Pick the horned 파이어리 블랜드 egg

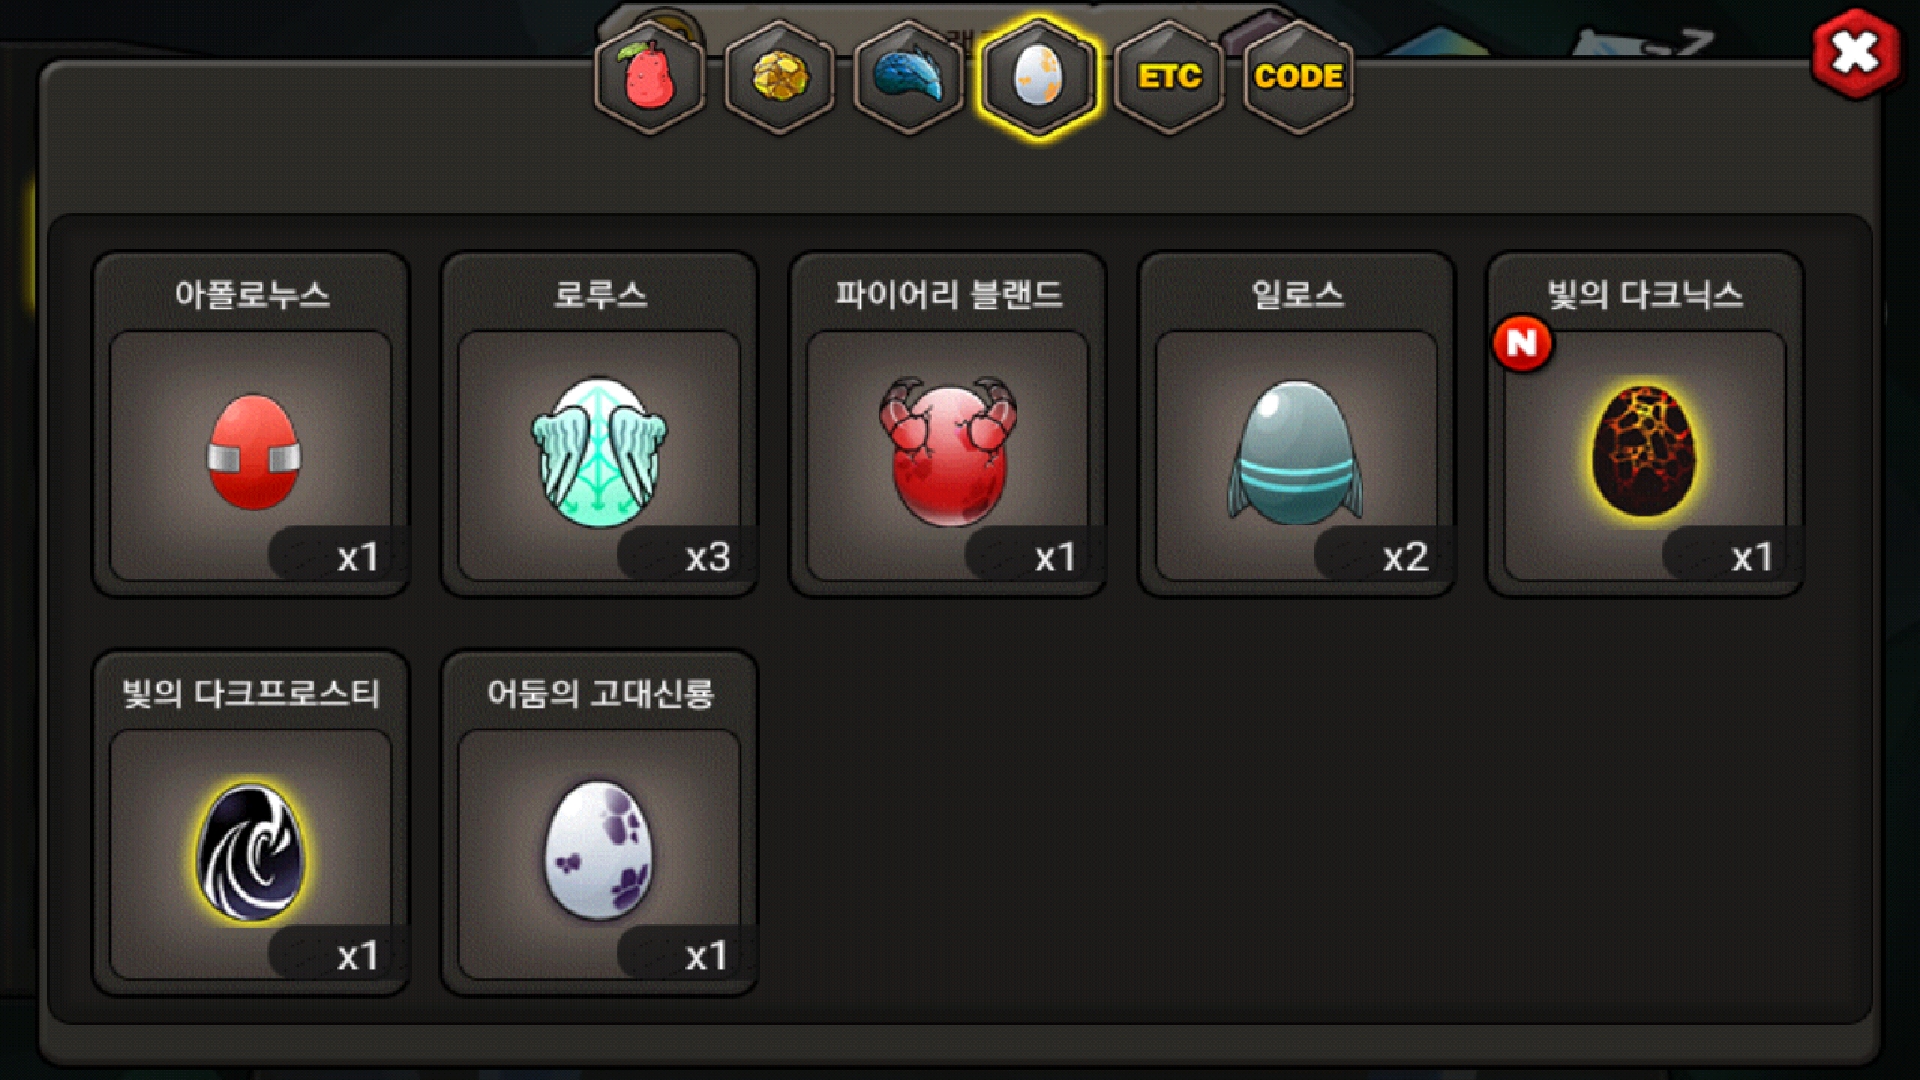(948, 455)
